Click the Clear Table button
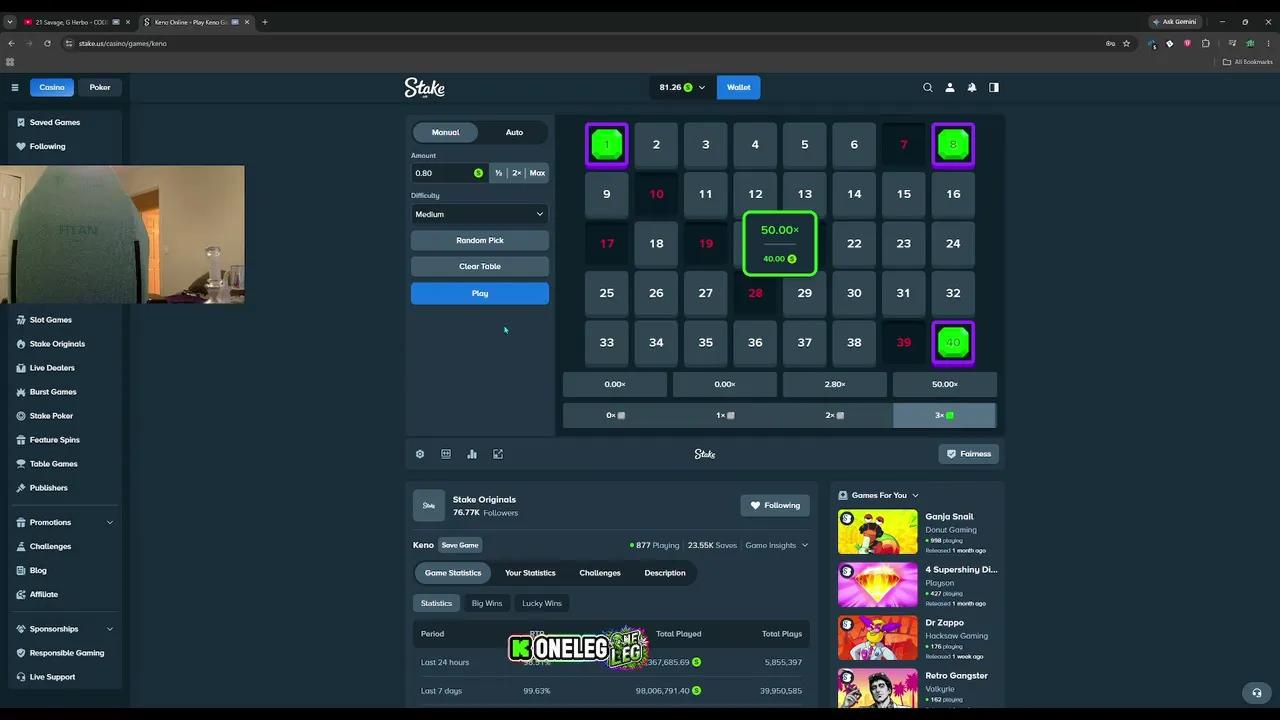Viewport: 1280px width, 720px height. point(480,266)
